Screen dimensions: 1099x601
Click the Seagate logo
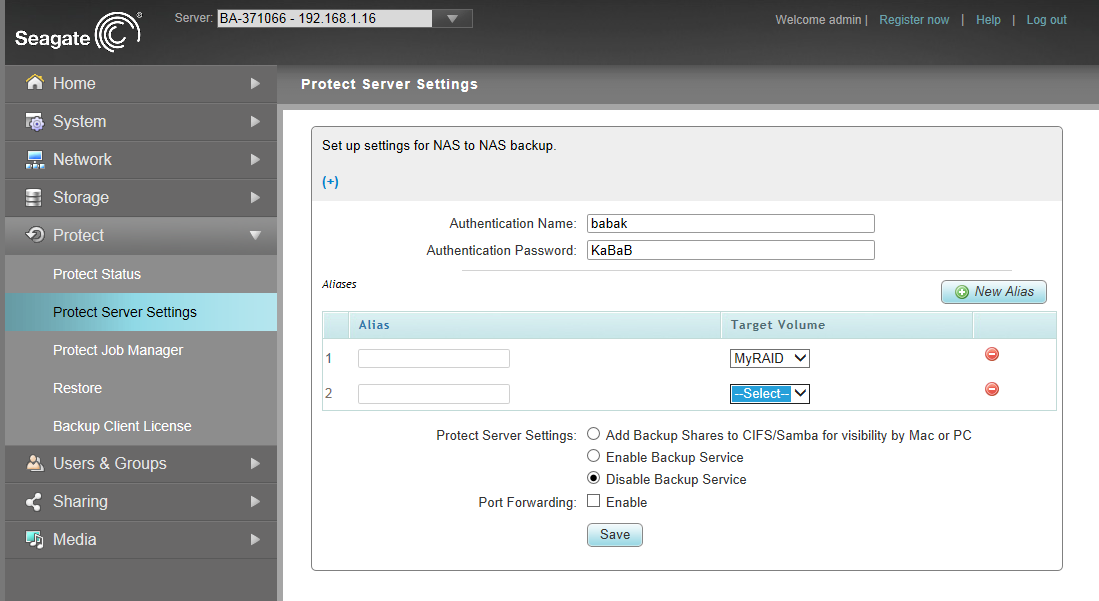tap(78, 32)
